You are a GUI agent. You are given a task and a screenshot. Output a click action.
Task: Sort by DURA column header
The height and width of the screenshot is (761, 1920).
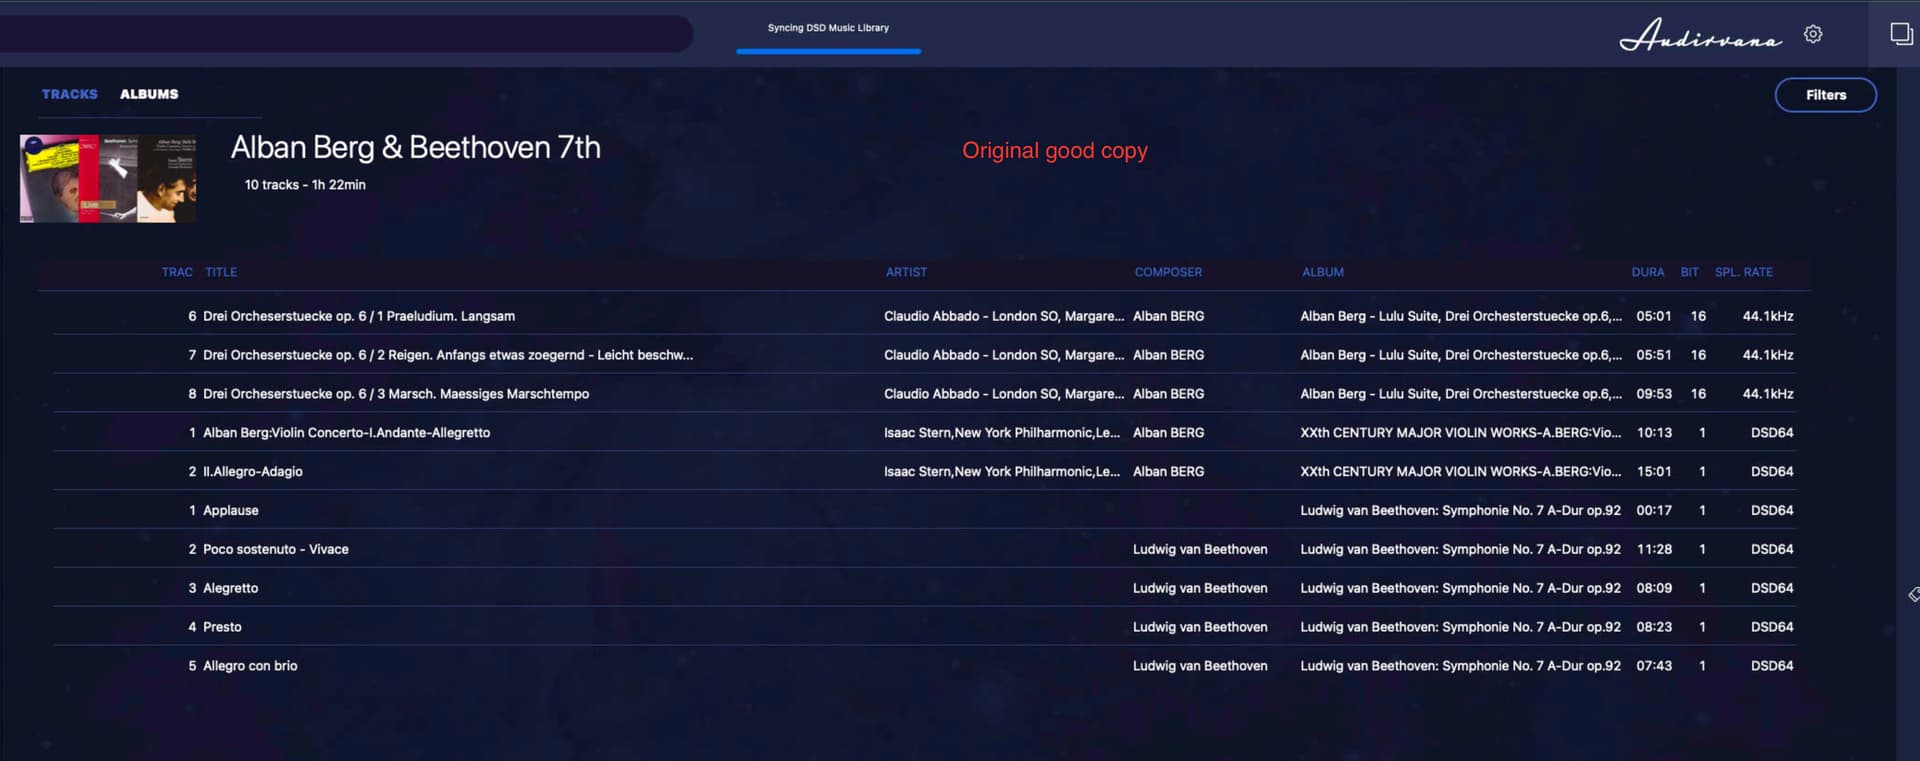pyautogui.click(x=1648, y=272)
